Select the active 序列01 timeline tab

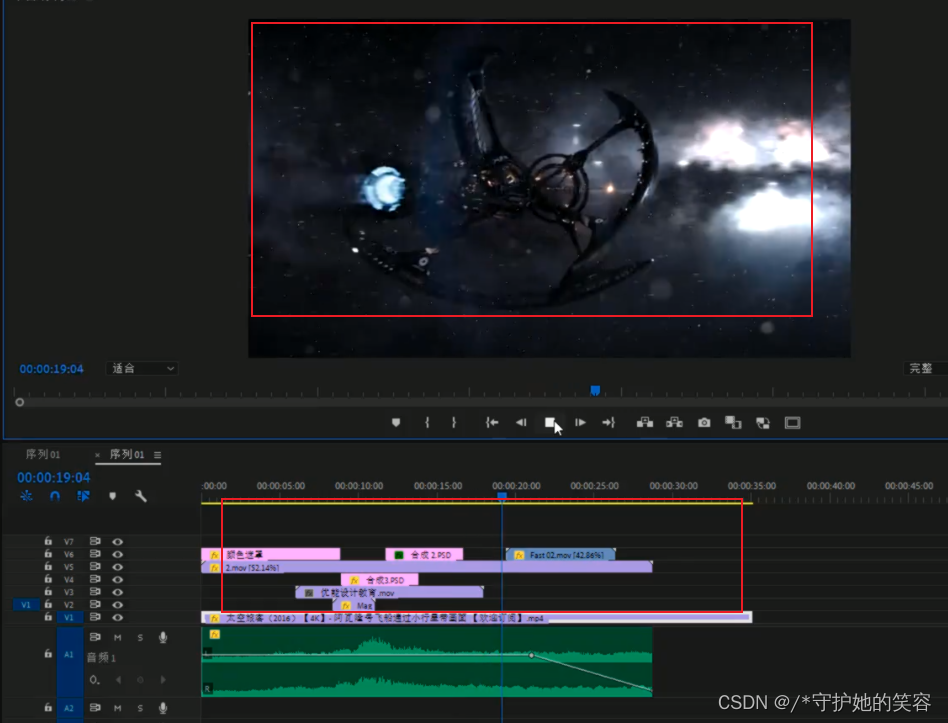tap(127, 455)
